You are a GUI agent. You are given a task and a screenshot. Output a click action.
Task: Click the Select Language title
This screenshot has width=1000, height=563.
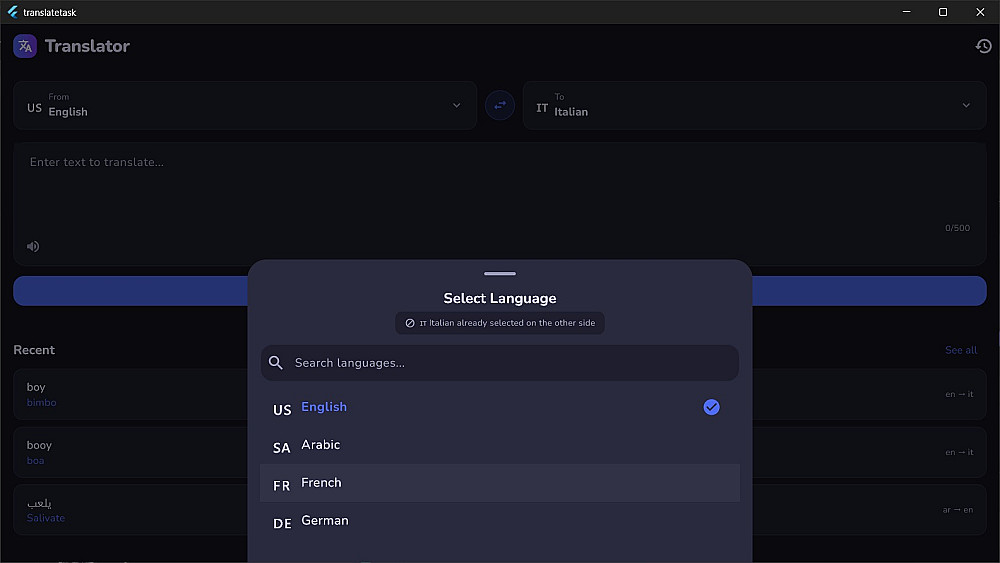499,298
